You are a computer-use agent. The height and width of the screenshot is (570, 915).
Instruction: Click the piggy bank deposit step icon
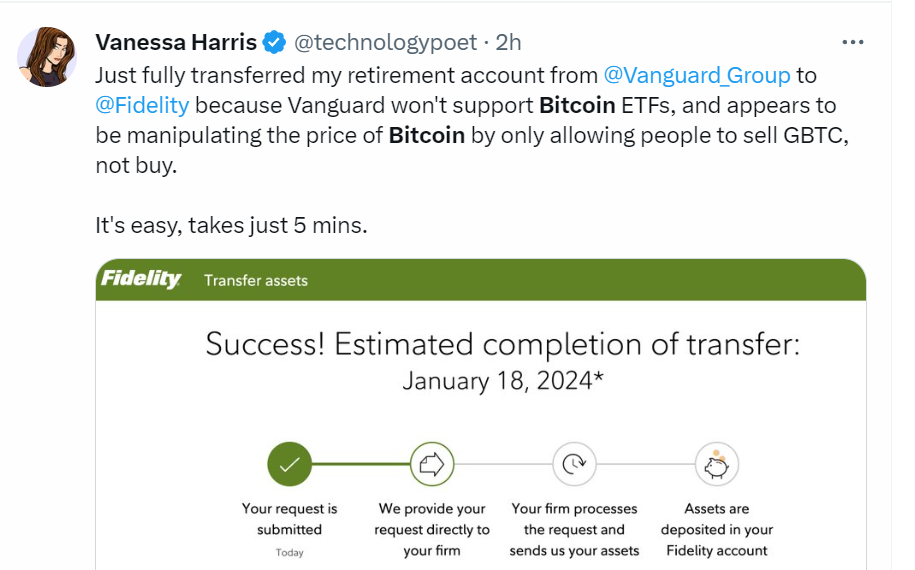(717, 464)
